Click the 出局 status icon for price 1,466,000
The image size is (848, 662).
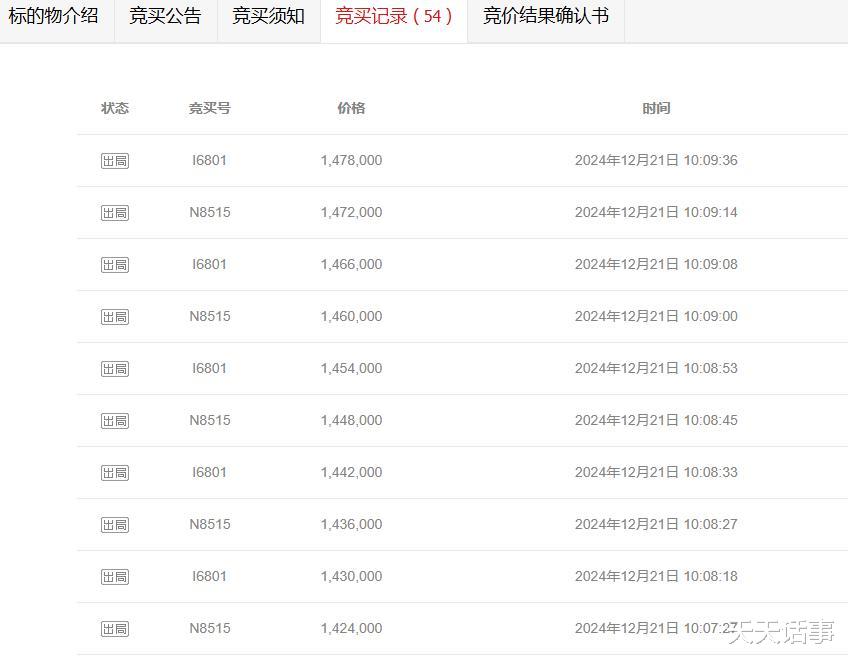click(x=115, y=264)
